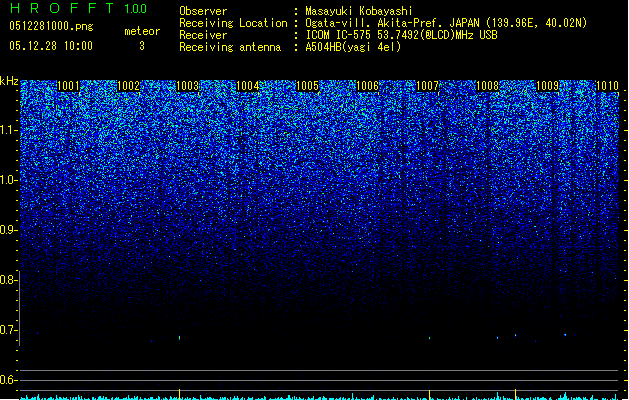Click the meteor label
This screenshot has width=629, height=400.
coord(142,31)
